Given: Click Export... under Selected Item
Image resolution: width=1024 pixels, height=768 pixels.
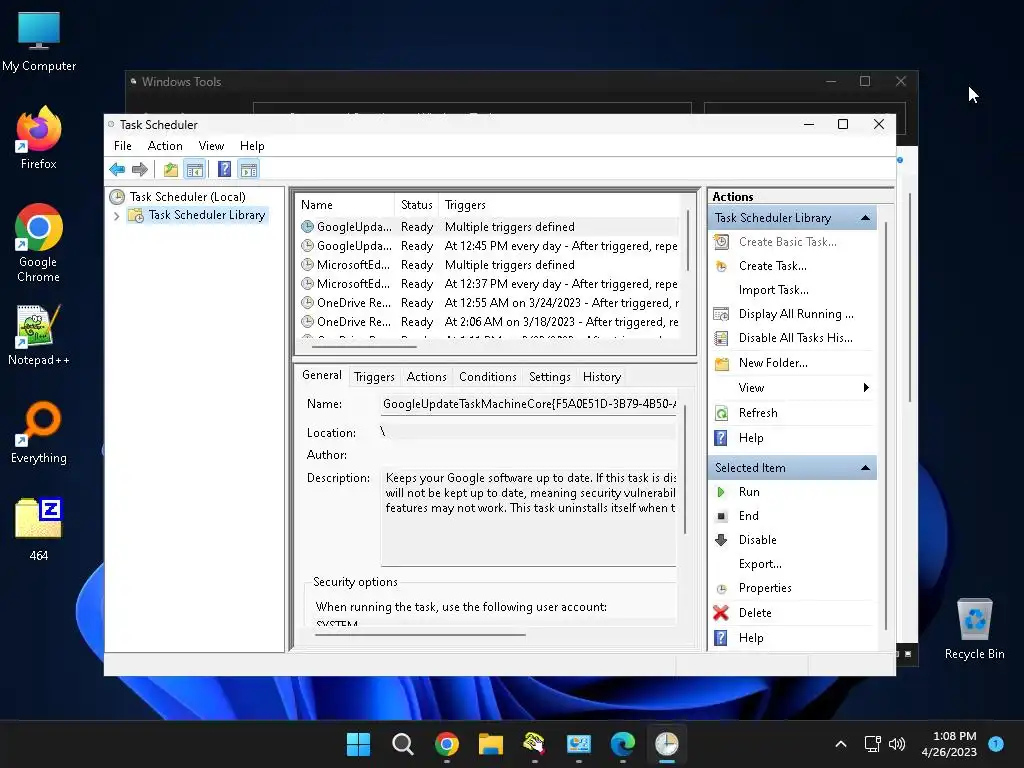Looking at the screenshot, I should 760,564.
